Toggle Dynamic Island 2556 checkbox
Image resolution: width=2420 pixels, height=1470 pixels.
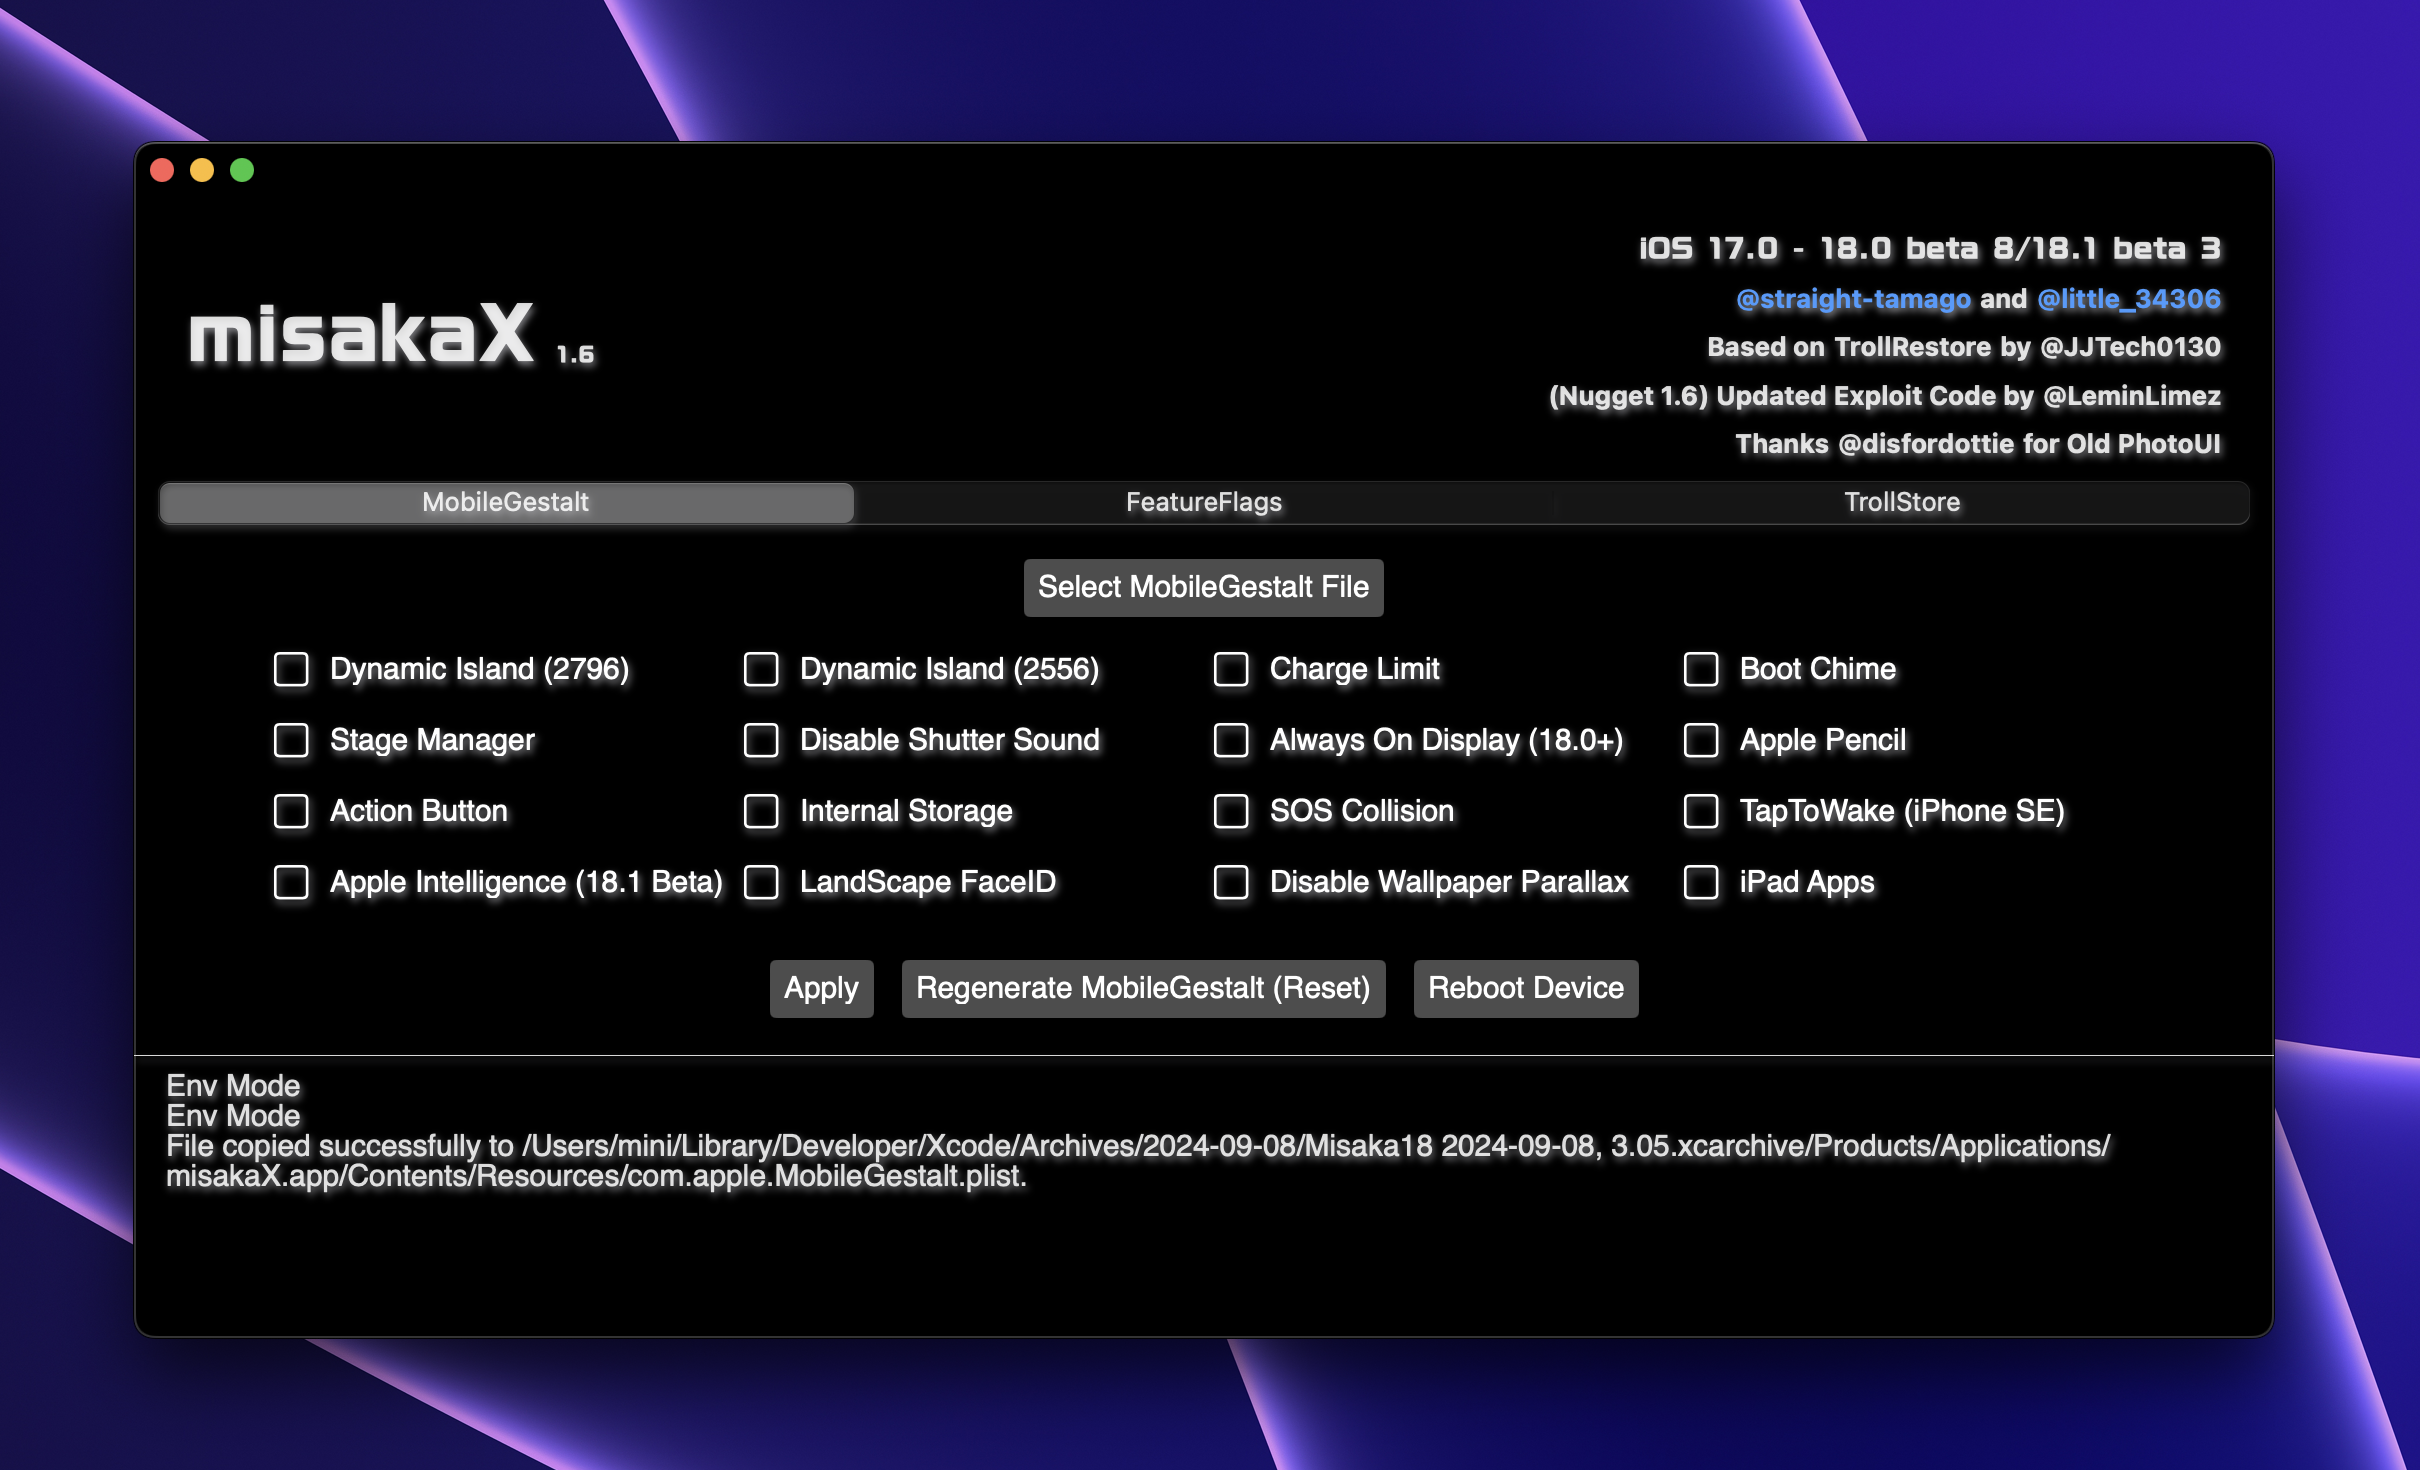762,669
